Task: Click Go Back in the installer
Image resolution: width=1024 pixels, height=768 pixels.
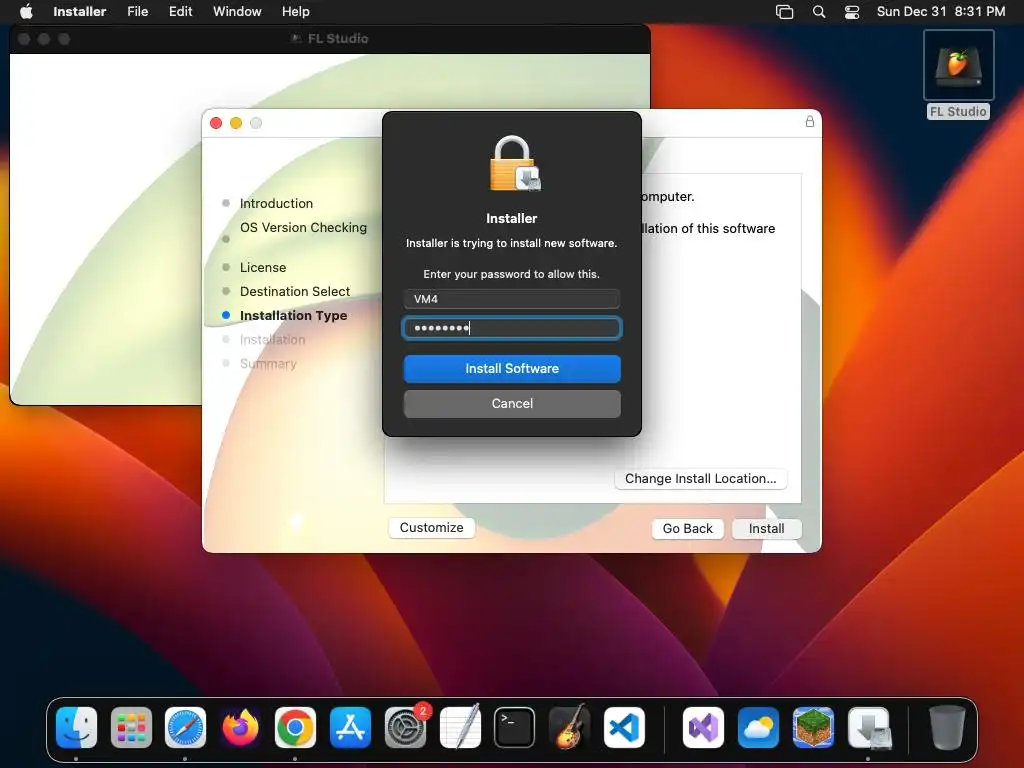Action: pos(688,528)
